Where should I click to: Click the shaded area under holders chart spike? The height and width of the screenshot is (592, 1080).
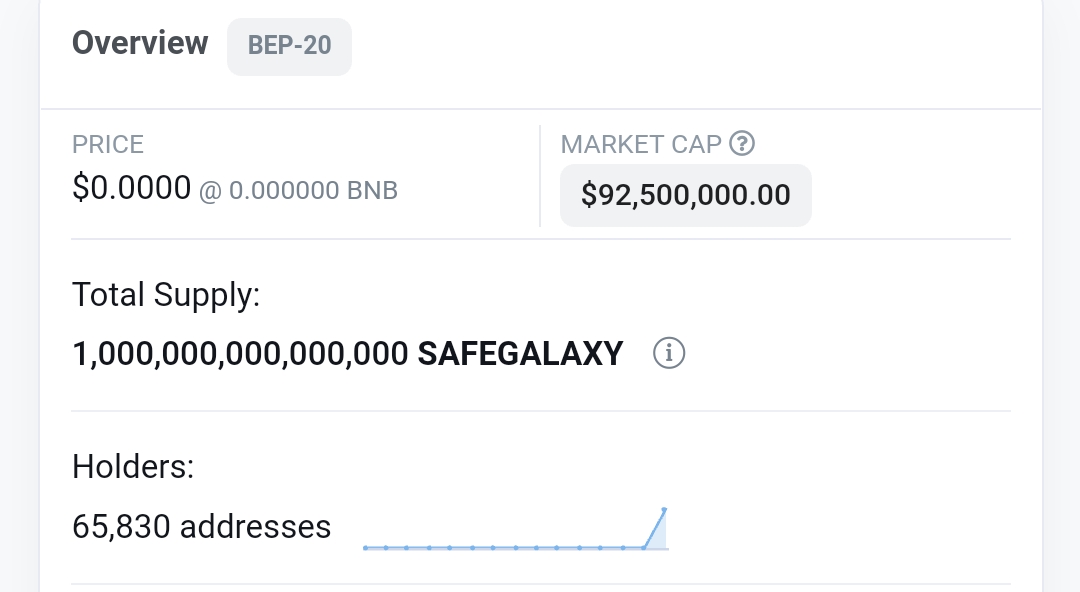coord(659,538)
